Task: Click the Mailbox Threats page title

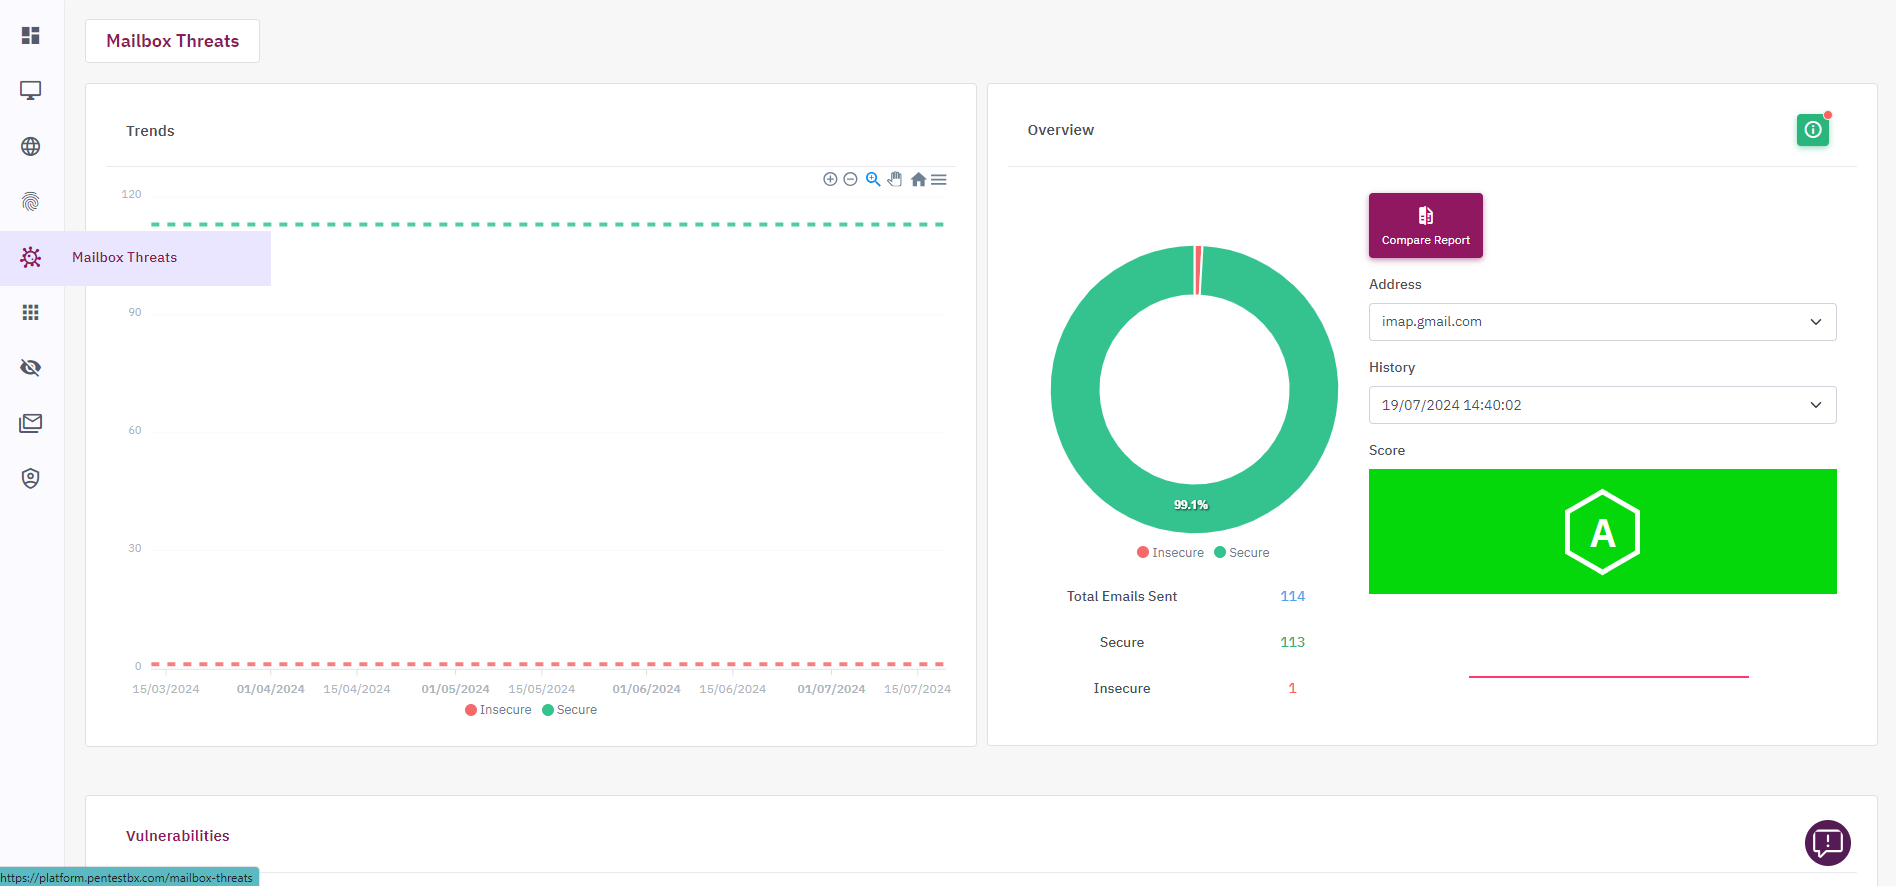Action: point(173,41)
